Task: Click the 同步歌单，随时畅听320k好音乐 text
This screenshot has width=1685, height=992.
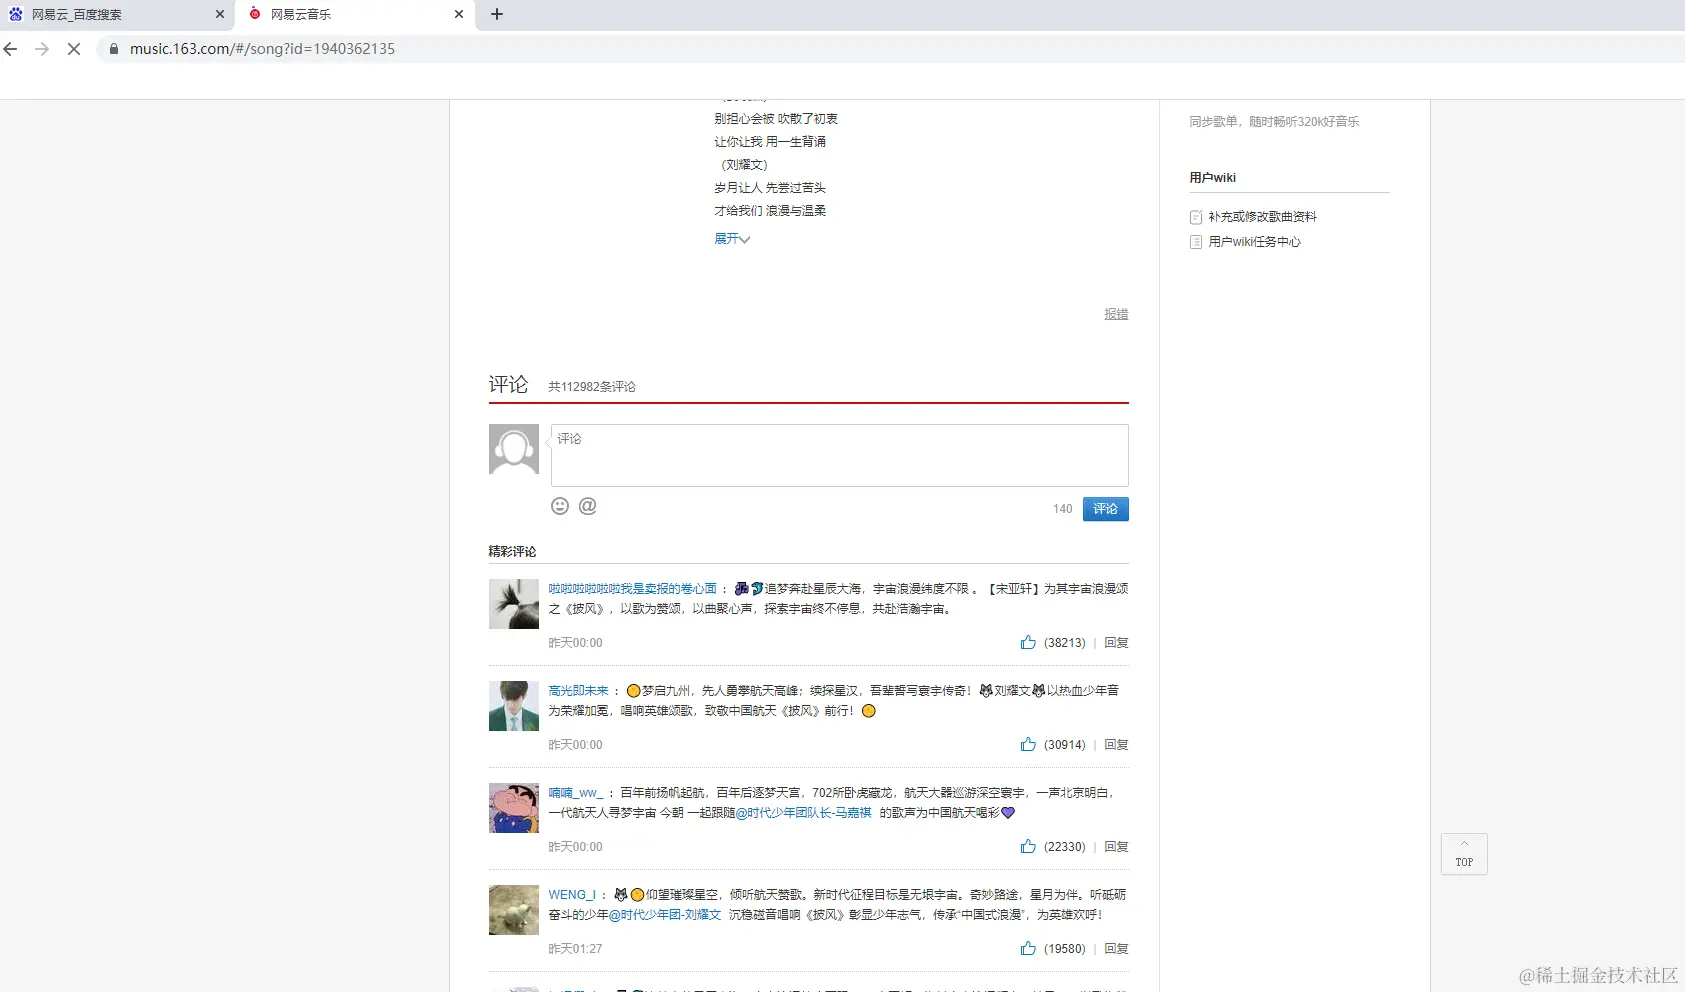Action: [1274, 122]
